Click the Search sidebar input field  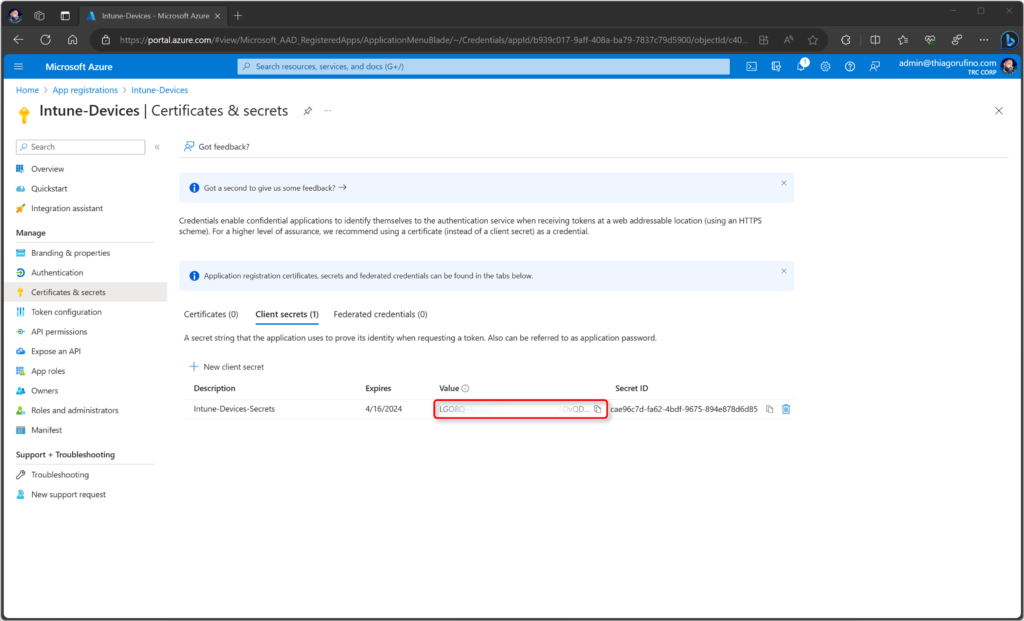pyautogui.click(x=80, y=146)
